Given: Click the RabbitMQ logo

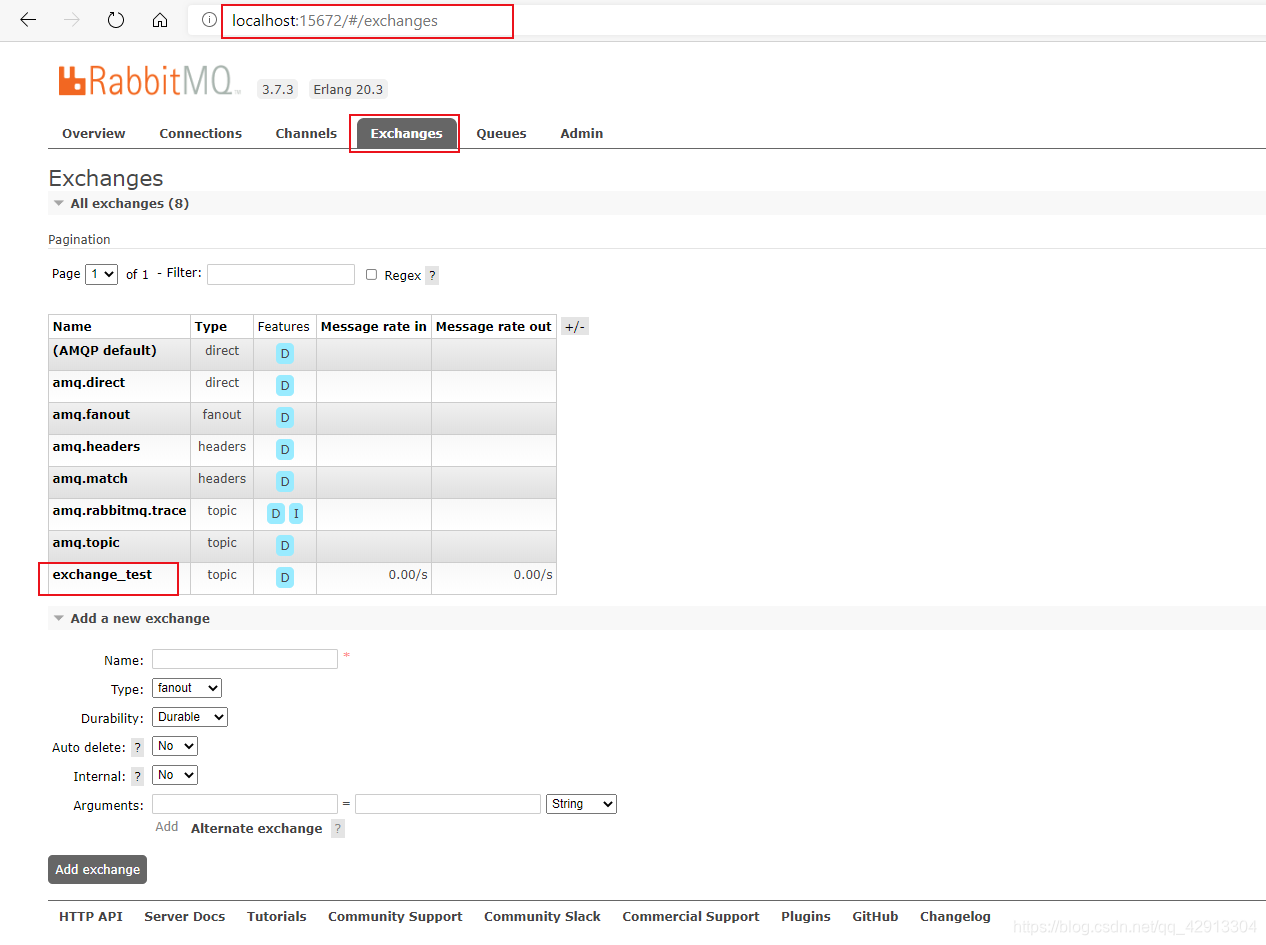Looking at the screenshot, I should coord(150,81).
